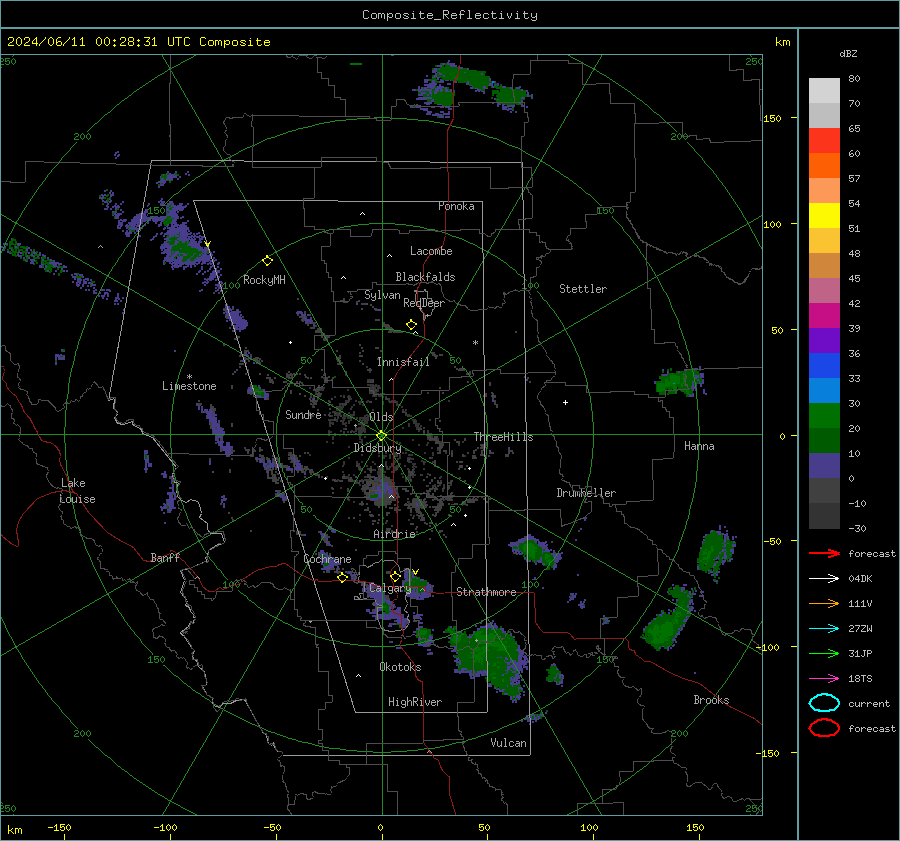Click the ThreeHills label
Image resolution: width=900 pixels, height=841 pixels.
click(x=503, y=437)
